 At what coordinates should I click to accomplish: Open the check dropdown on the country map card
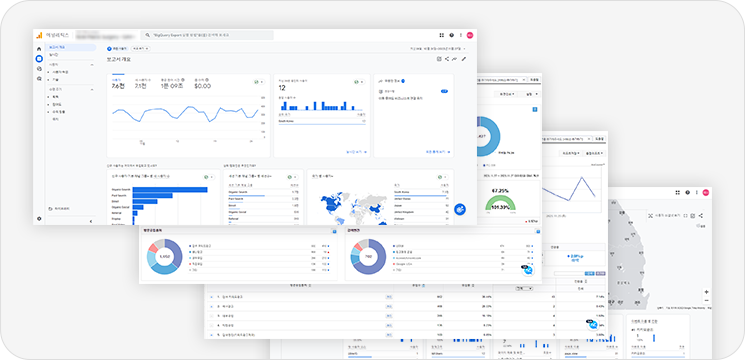(442, 177)
